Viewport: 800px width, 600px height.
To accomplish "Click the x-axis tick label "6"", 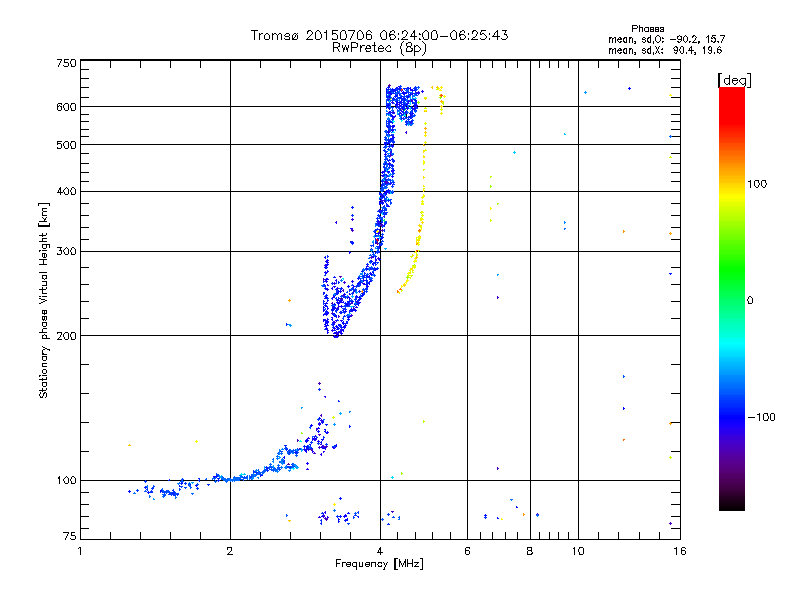I will point(467,551).
